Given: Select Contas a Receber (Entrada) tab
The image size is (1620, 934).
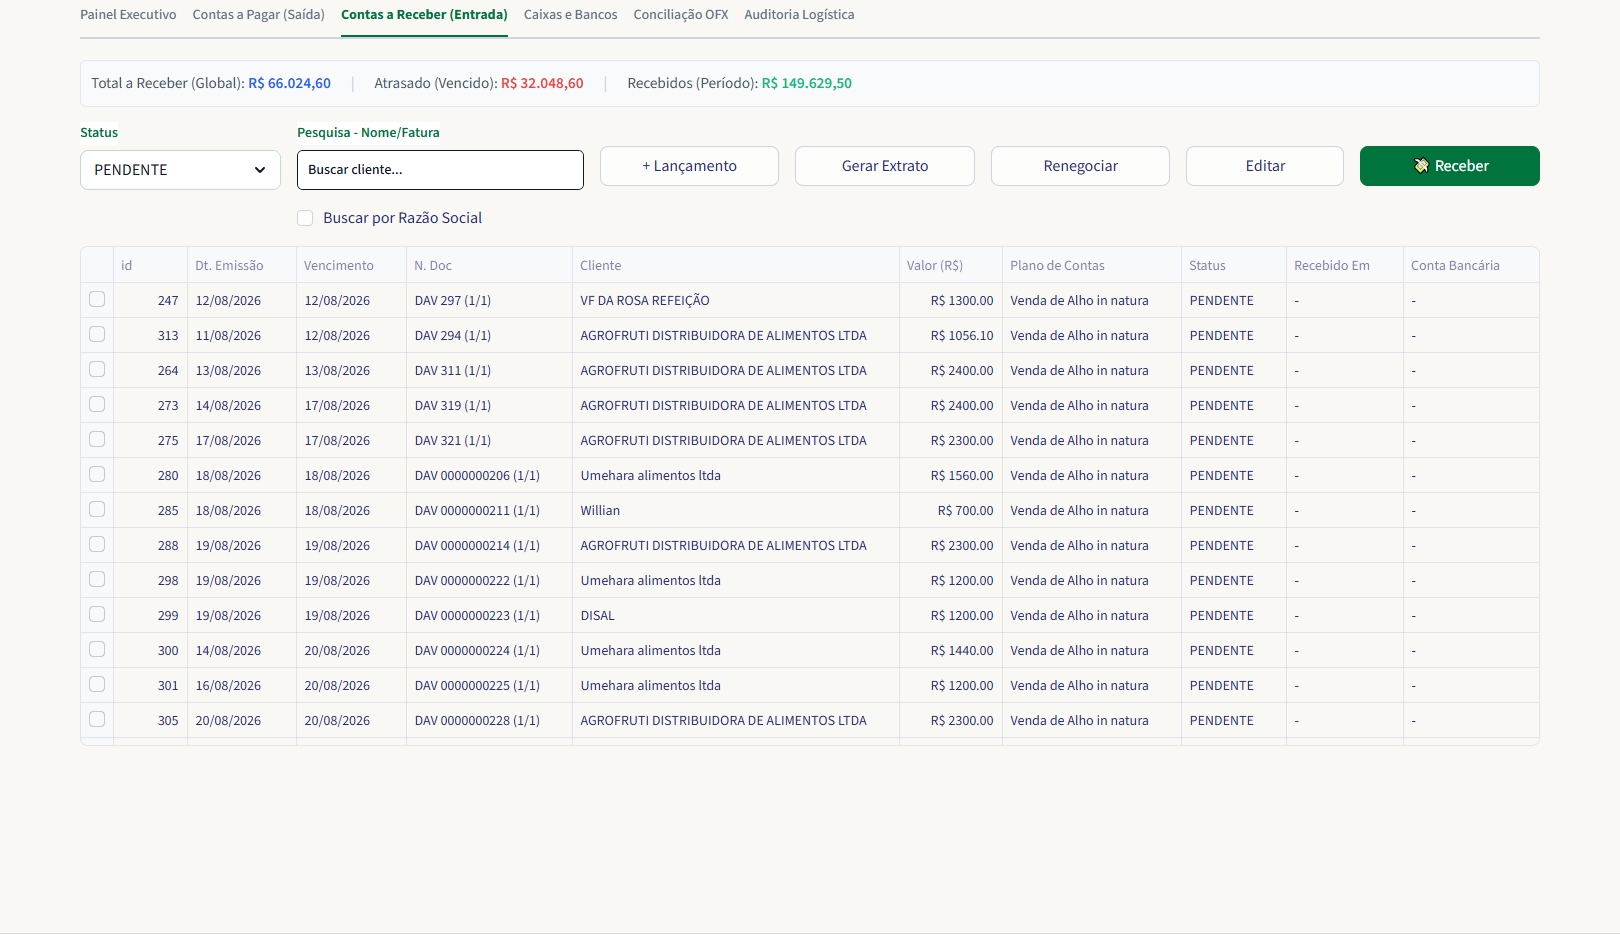Looking at the screenshot, I should click(424, 15).
